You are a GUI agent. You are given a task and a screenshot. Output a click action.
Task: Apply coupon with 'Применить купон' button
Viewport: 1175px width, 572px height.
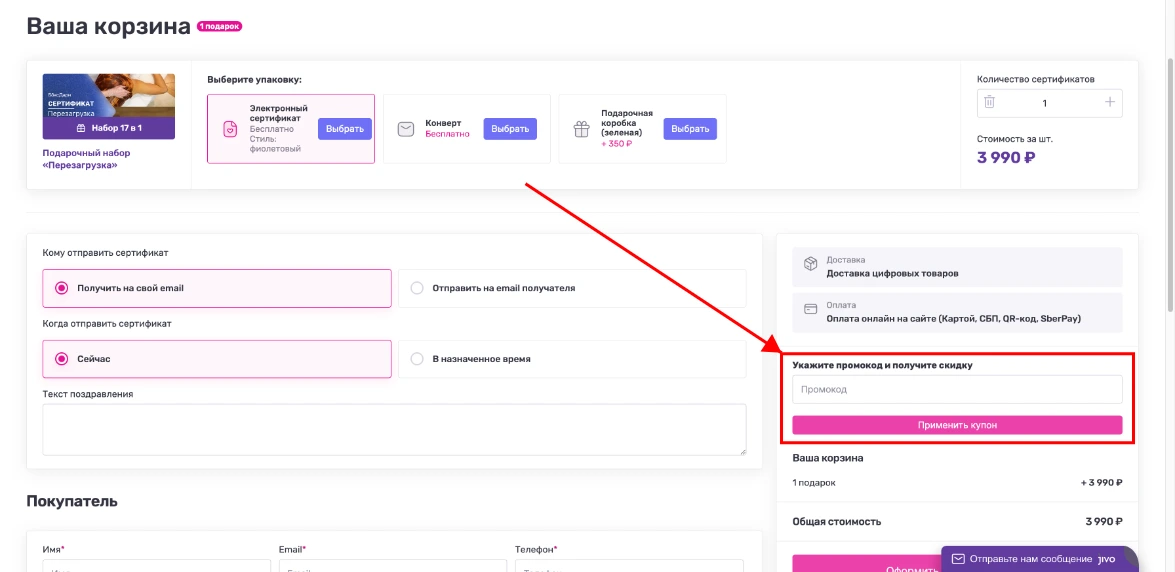coord(957,425)
